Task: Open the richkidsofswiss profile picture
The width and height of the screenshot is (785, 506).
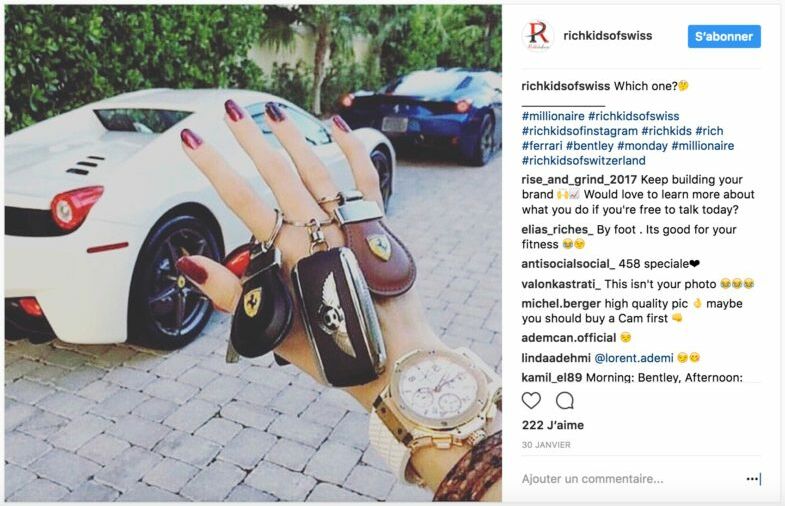Action: click(x=538, y=36)
